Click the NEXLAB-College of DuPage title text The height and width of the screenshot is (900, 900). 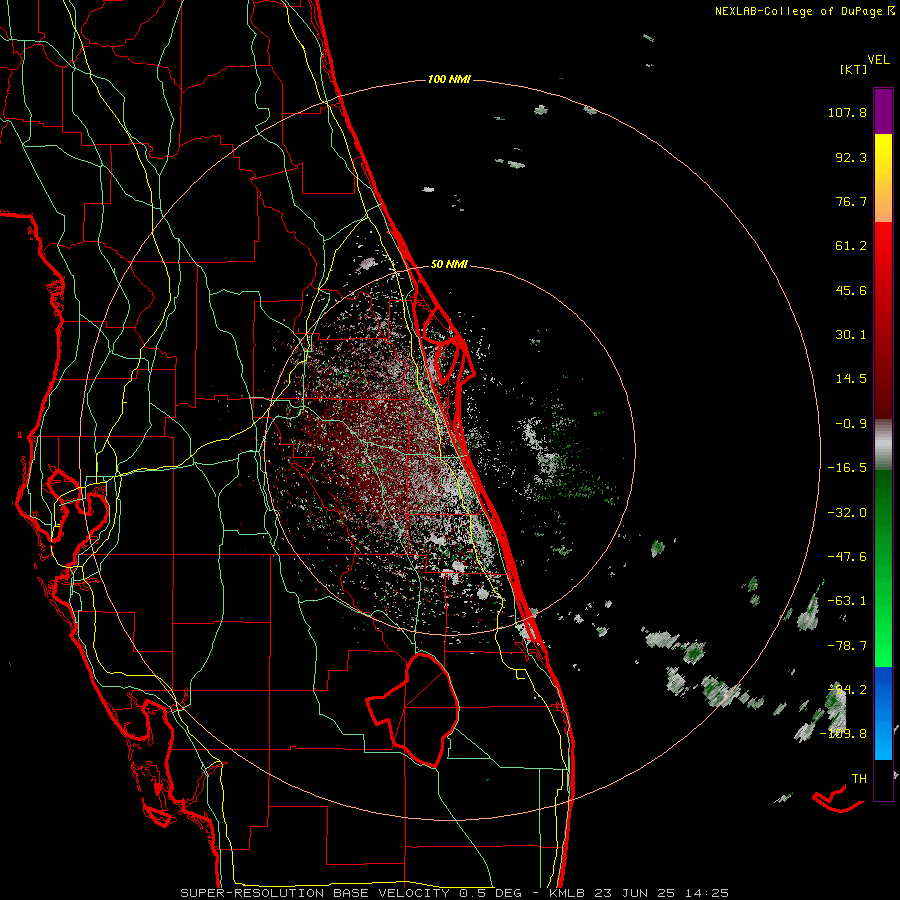click(x=798, y=11)
